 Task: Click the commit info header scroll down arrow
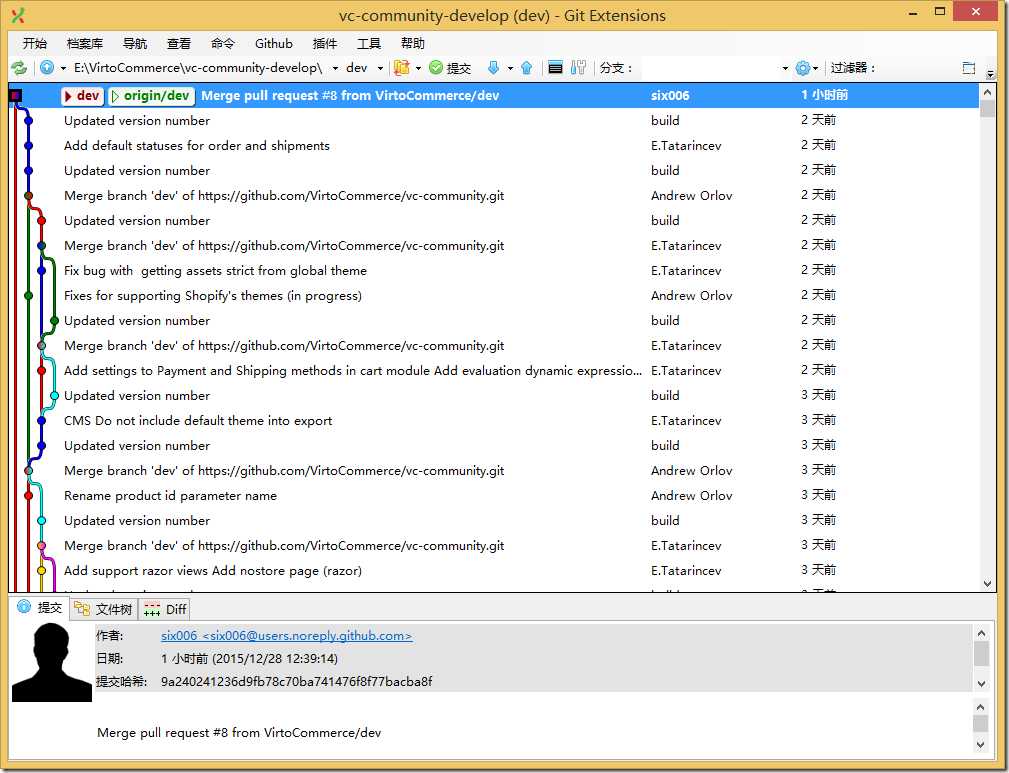point(981,684)
